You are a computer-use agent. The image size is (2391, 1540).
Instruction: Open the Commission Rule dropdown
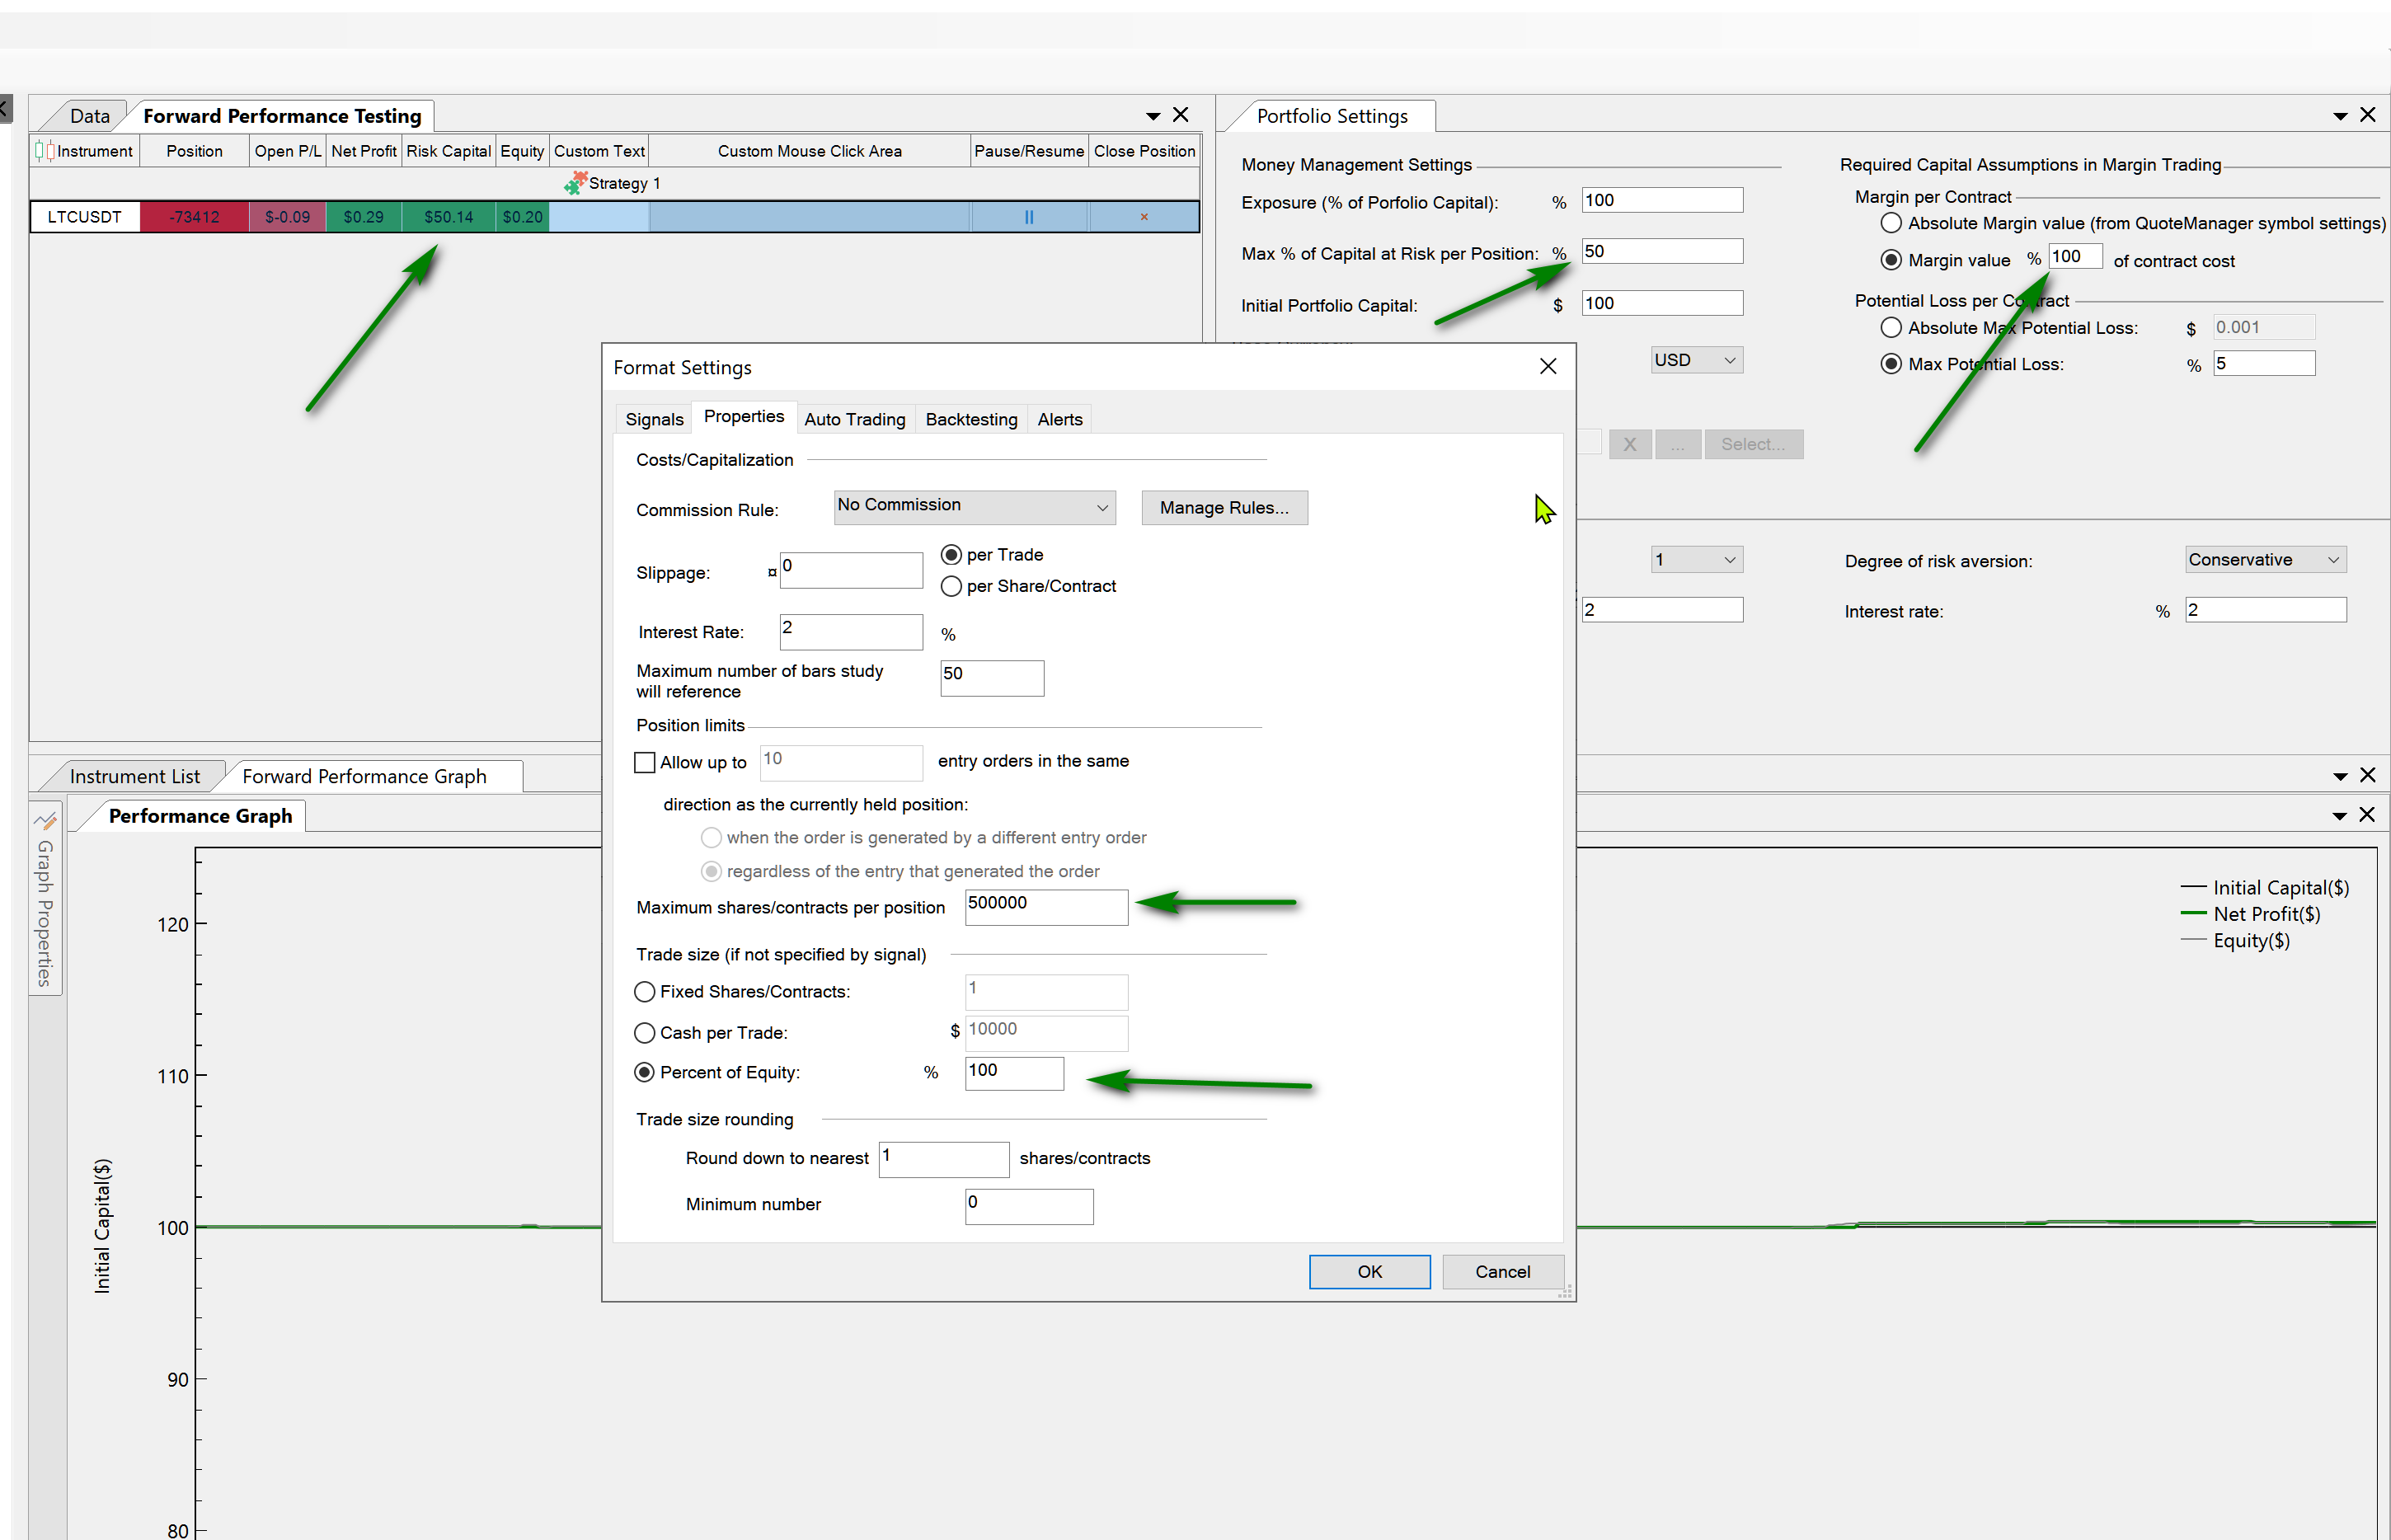tap(974, 507)
